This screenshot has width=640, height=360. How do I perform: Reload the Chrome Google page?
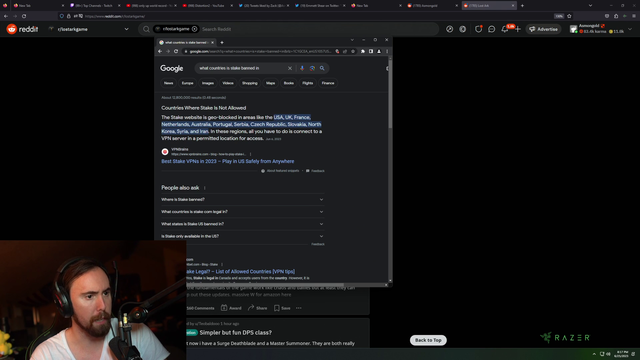(x=176, y=51)
